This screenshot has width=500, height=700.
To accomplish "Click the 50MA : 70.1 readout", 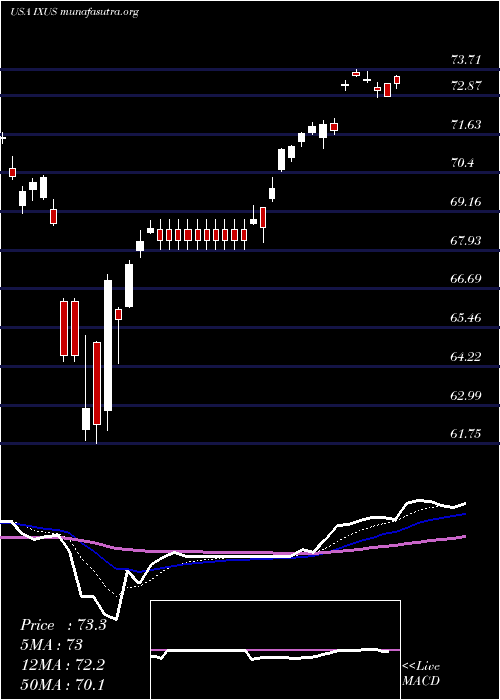I will [x=62, y=685].
